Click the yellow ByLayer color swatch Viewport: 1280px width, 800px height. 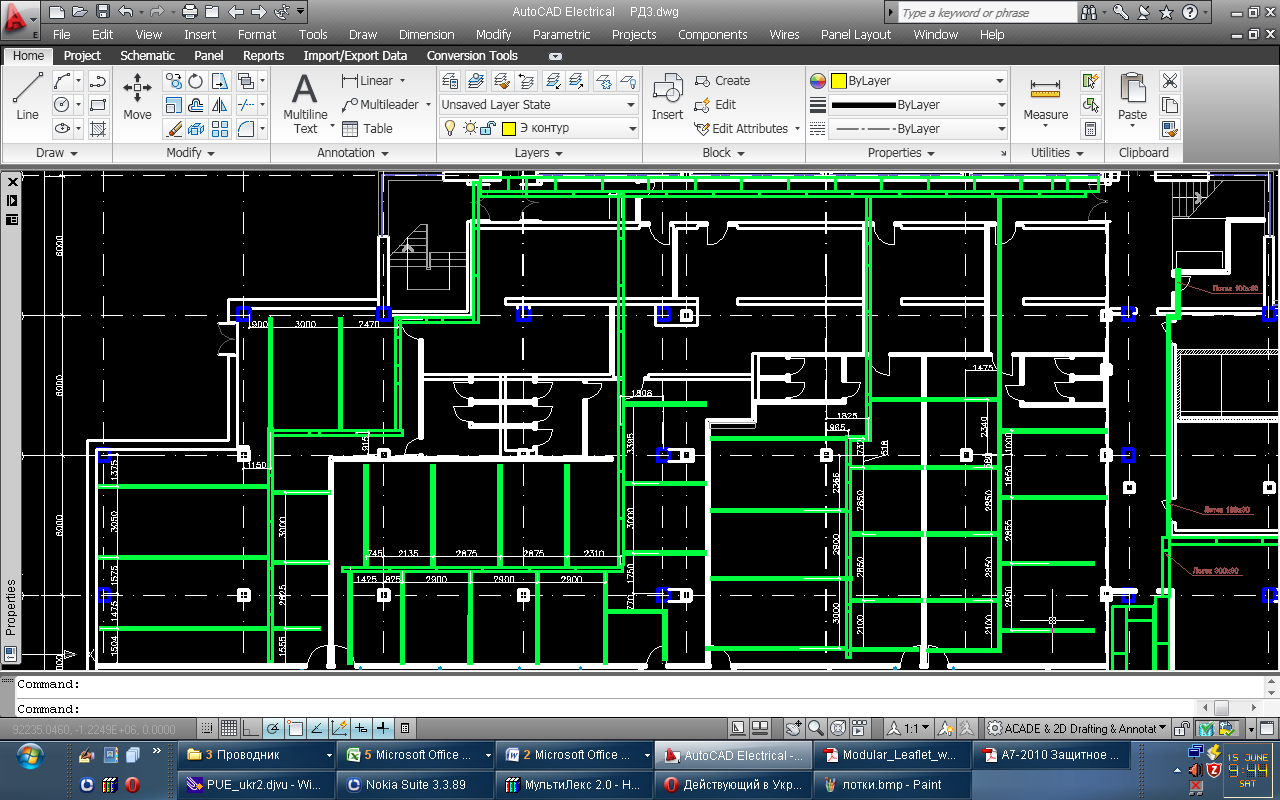click(839, 81)
